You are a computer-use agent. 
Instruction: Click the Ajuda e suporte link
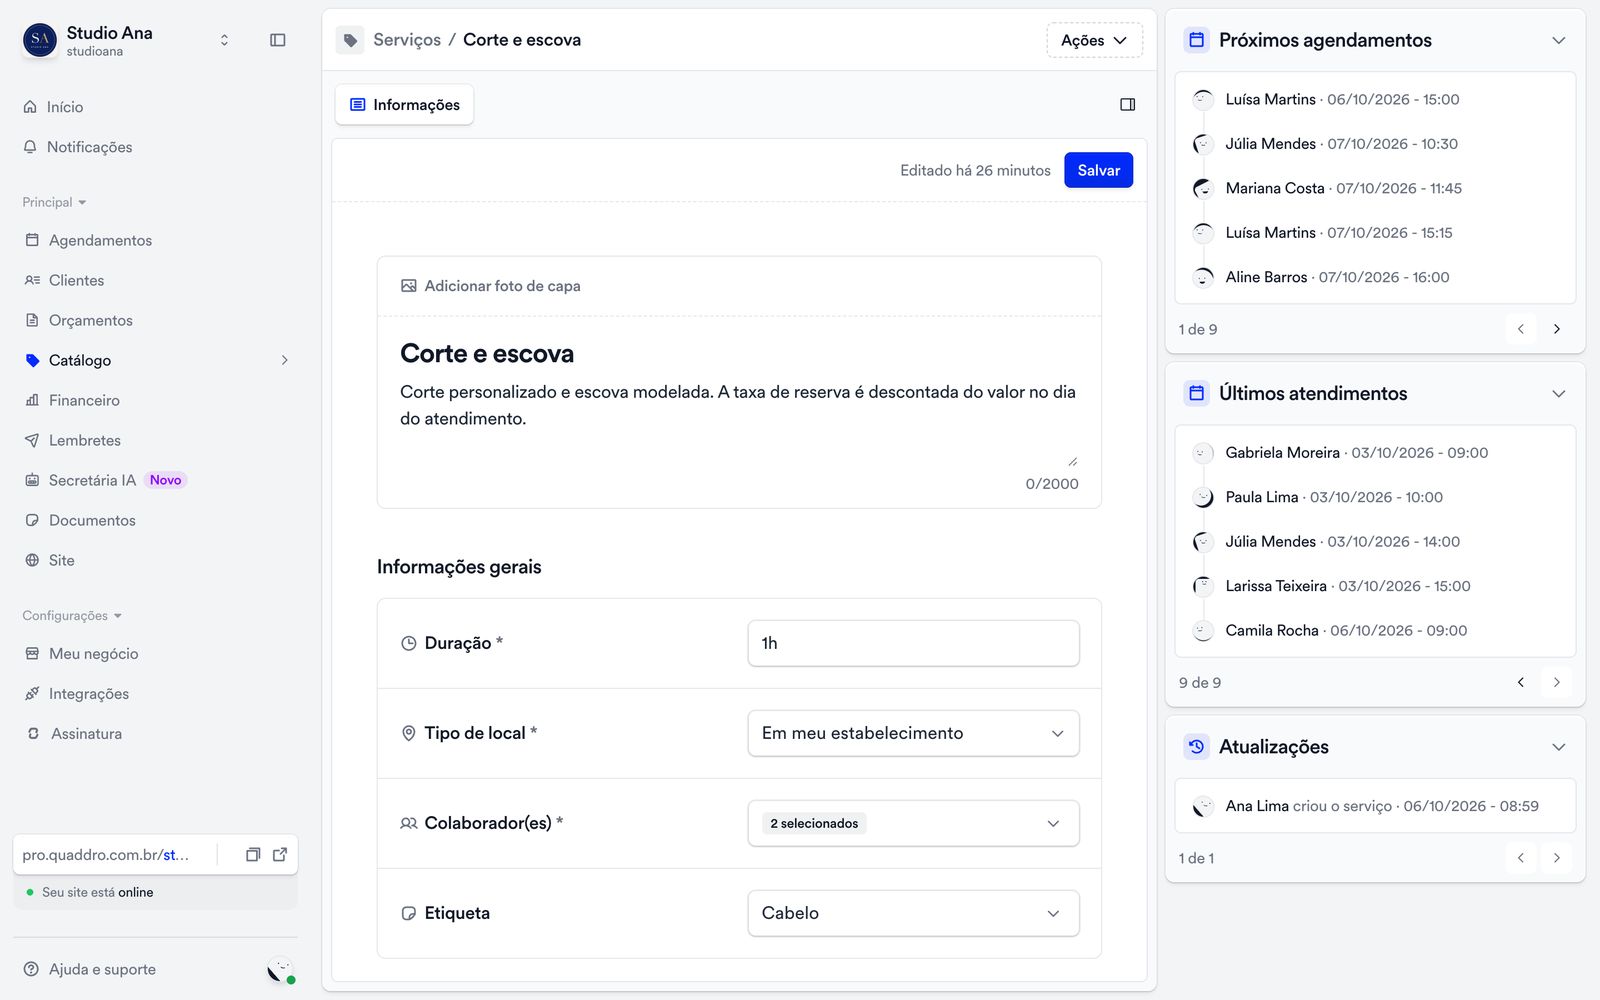[x=90, y=969]
